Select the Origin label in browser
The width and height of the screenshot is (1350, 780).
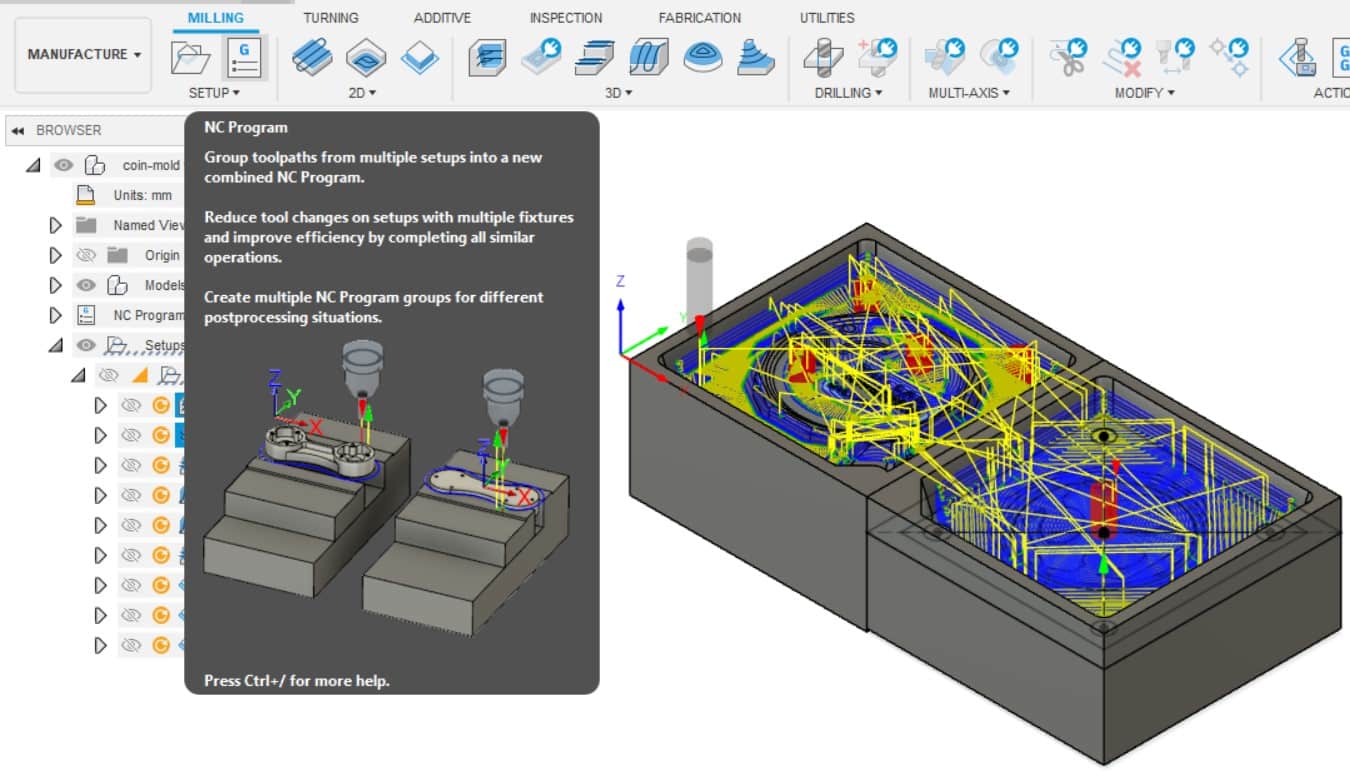click(x=162, y=255)
